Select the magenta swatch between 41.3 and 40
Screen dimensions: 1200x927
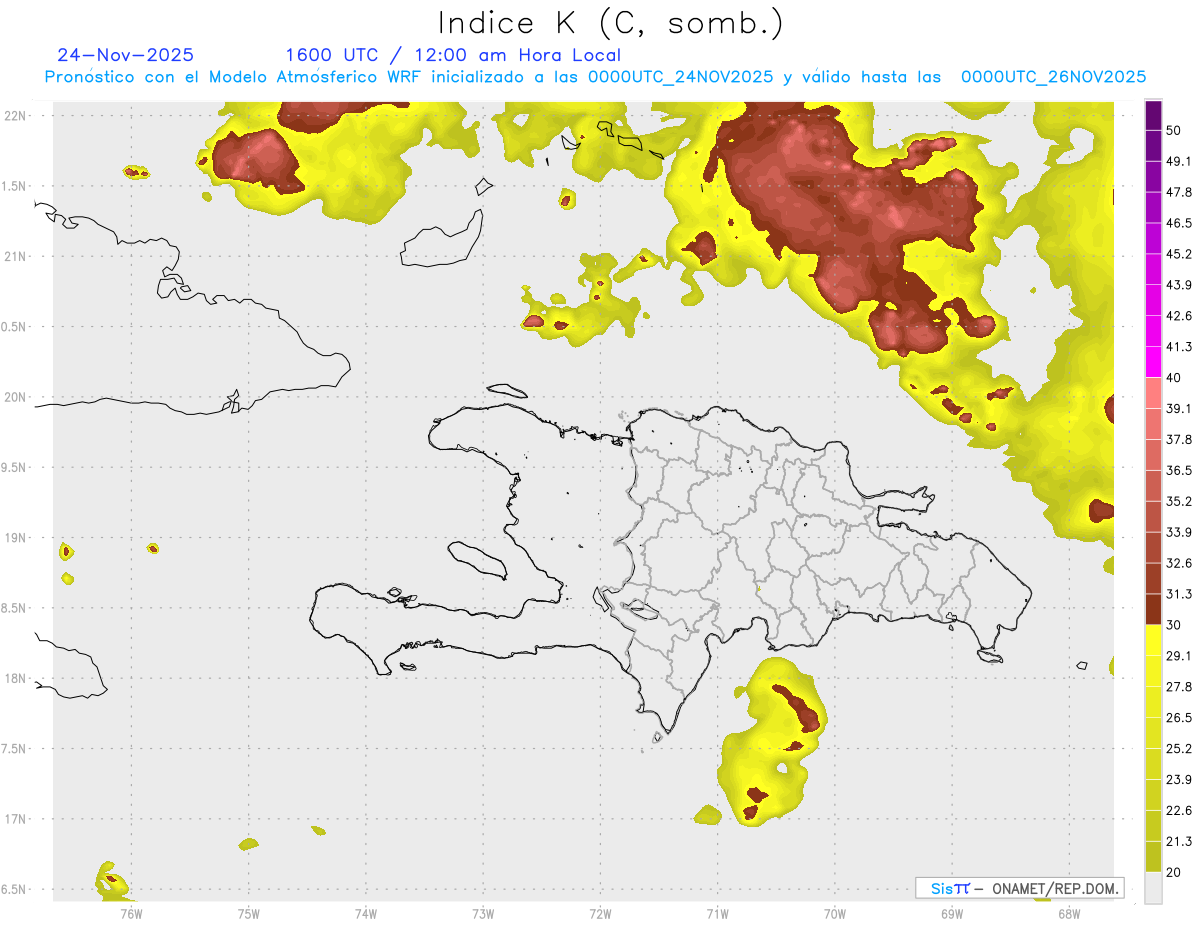point(1153,362)
